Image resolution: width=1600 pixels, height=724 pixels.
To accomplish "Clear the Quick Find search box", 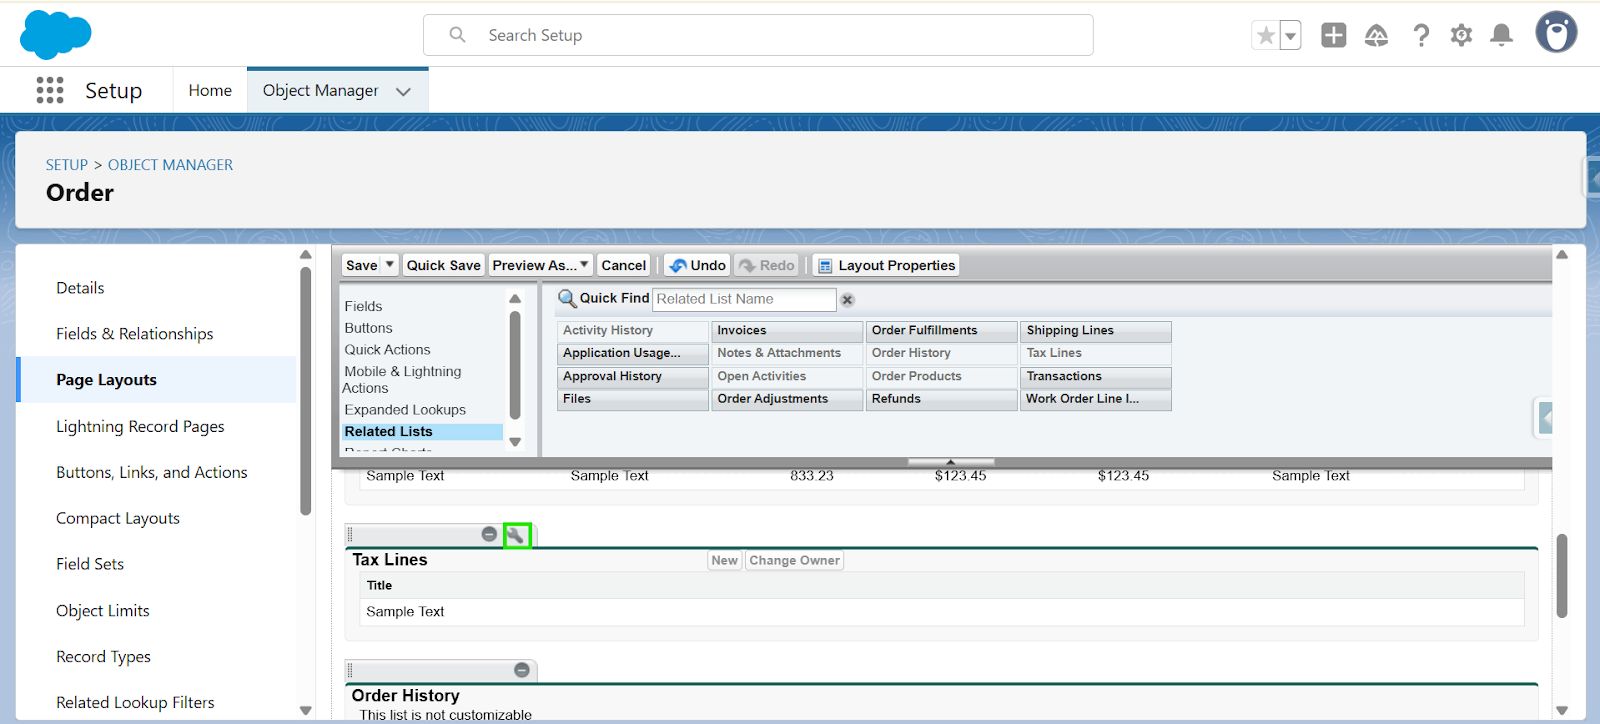I will [x=847, y=300].
